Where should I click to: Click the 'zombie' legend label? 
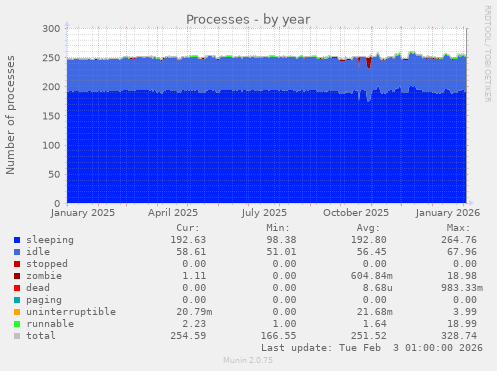(x=44, y=276)
